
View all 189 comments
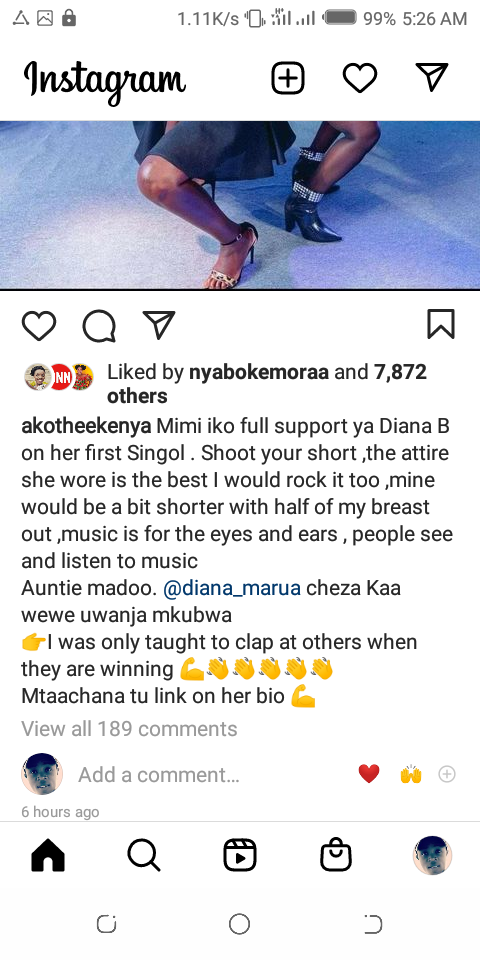129,729
